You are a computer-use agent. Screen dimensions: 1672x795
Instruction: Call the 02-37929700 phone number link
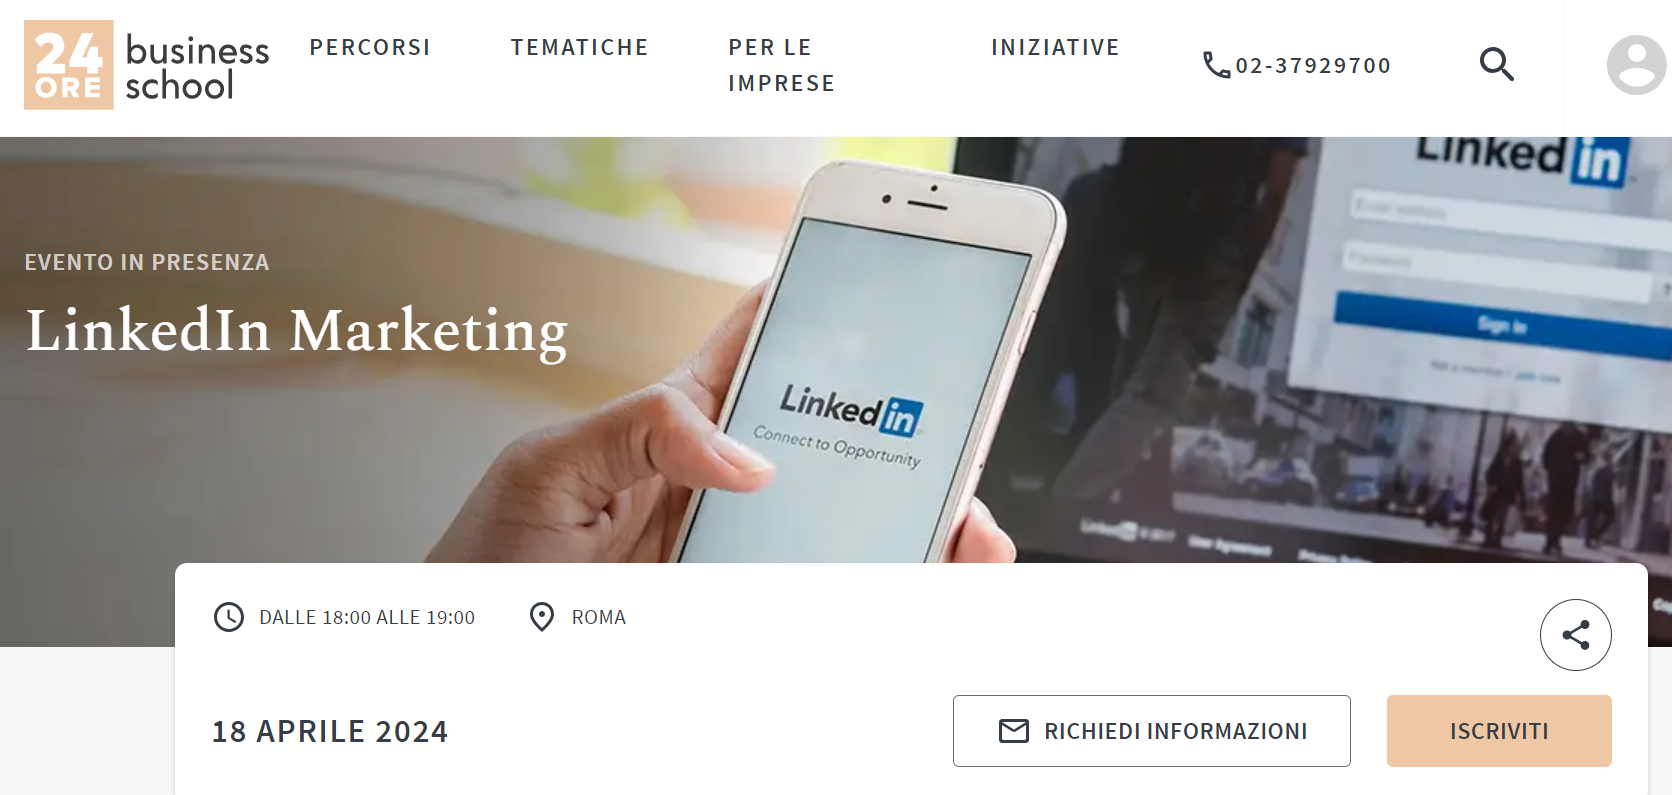click(1313, 66)
